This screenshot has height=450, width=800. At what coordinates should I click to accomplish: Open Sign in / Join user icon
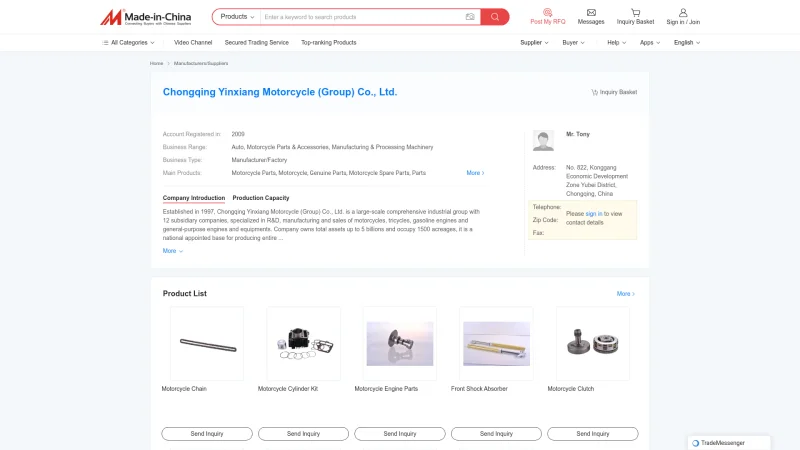[x=683, y=12]
